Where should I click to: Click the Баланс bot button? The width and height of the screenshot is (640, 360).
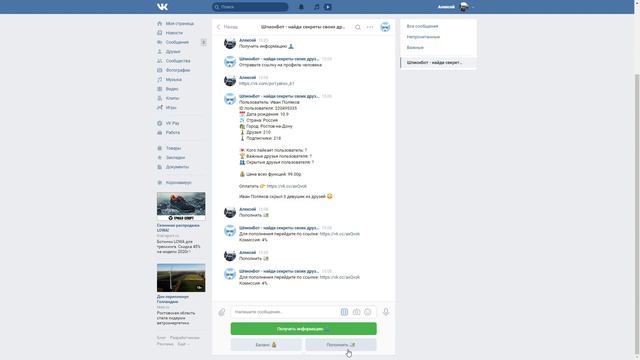266,345
